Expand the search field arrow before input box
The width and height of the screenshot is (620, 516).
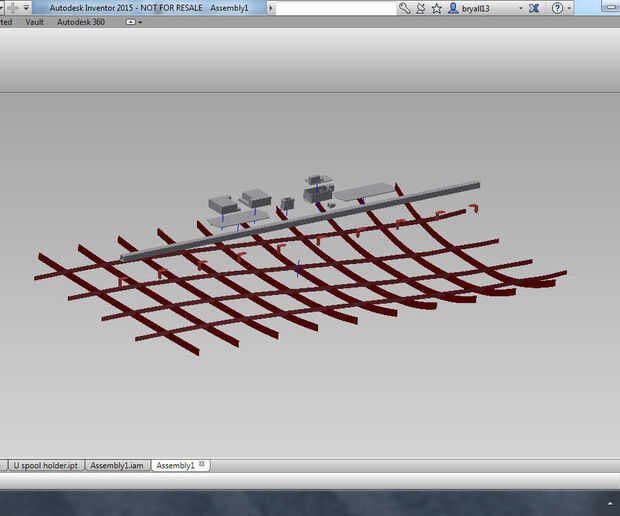click(271, 8)
